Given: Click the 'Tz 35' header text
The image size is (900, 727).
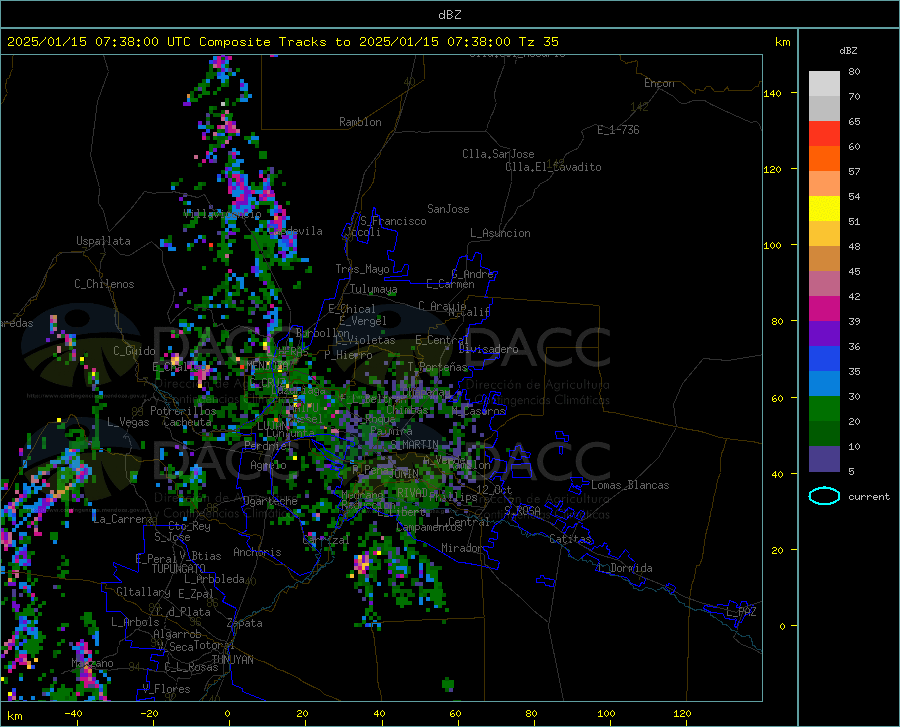Looking at the screenshot, I should 538,42.
